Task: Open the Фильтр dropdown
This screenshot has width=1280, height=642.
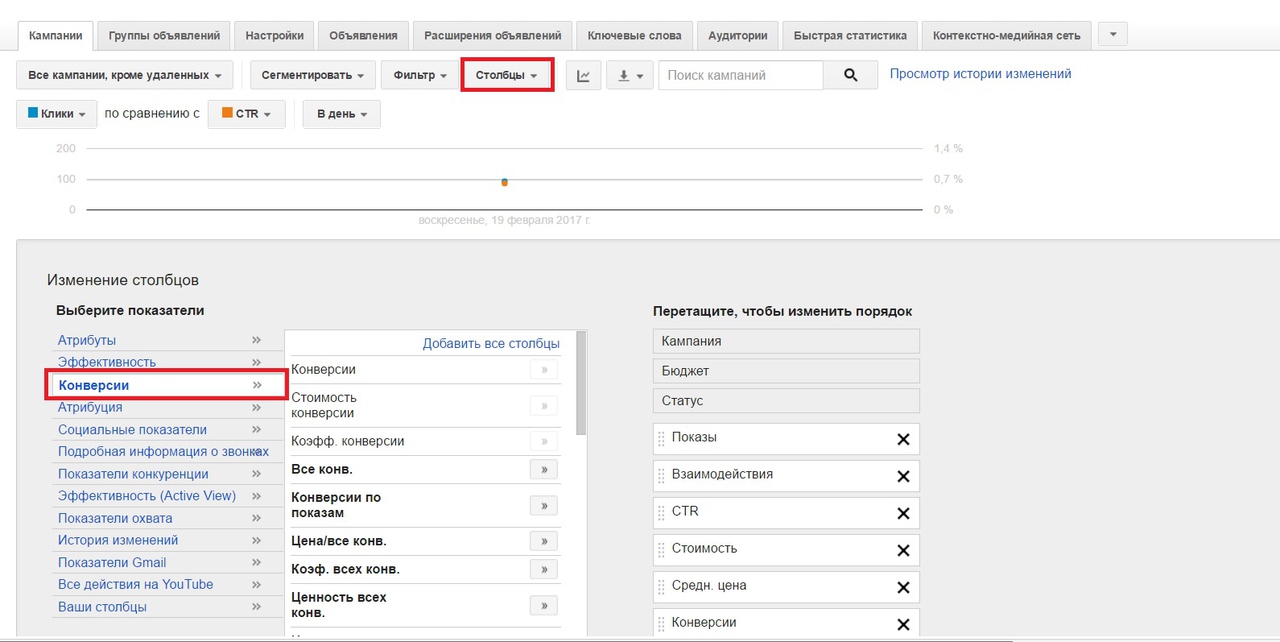Action: 420,75
